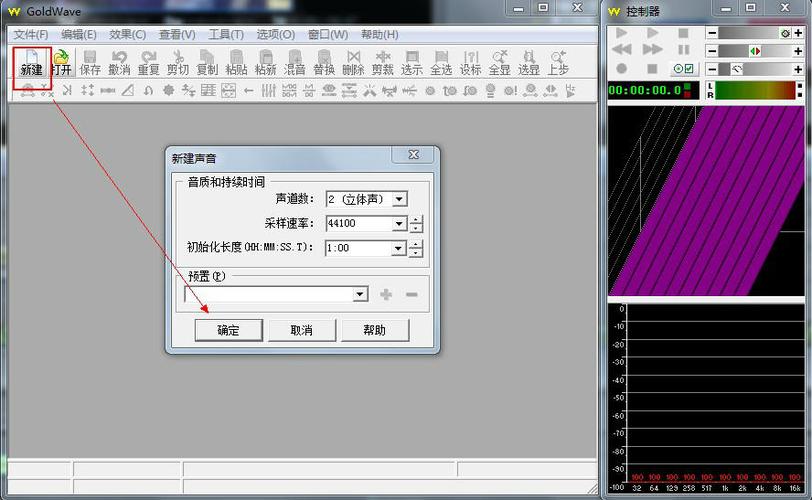Screen dimensions: 812x500
Task: Click the 确定 button in dialog
Action: 228,330
